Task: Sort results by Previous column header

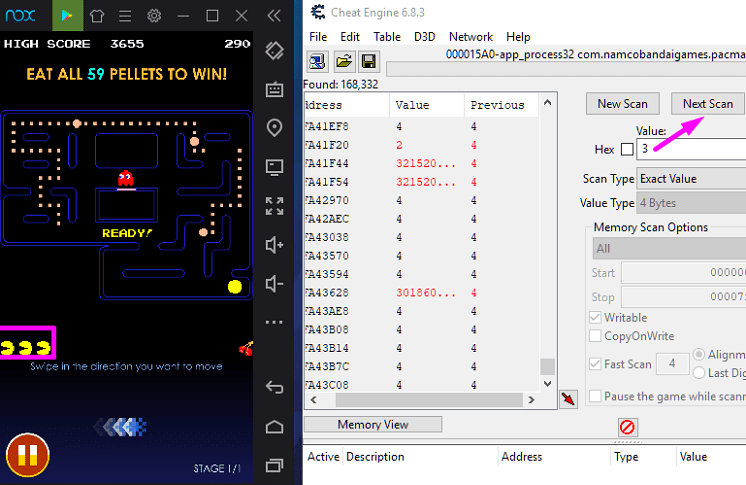Action: coord(501,105)
